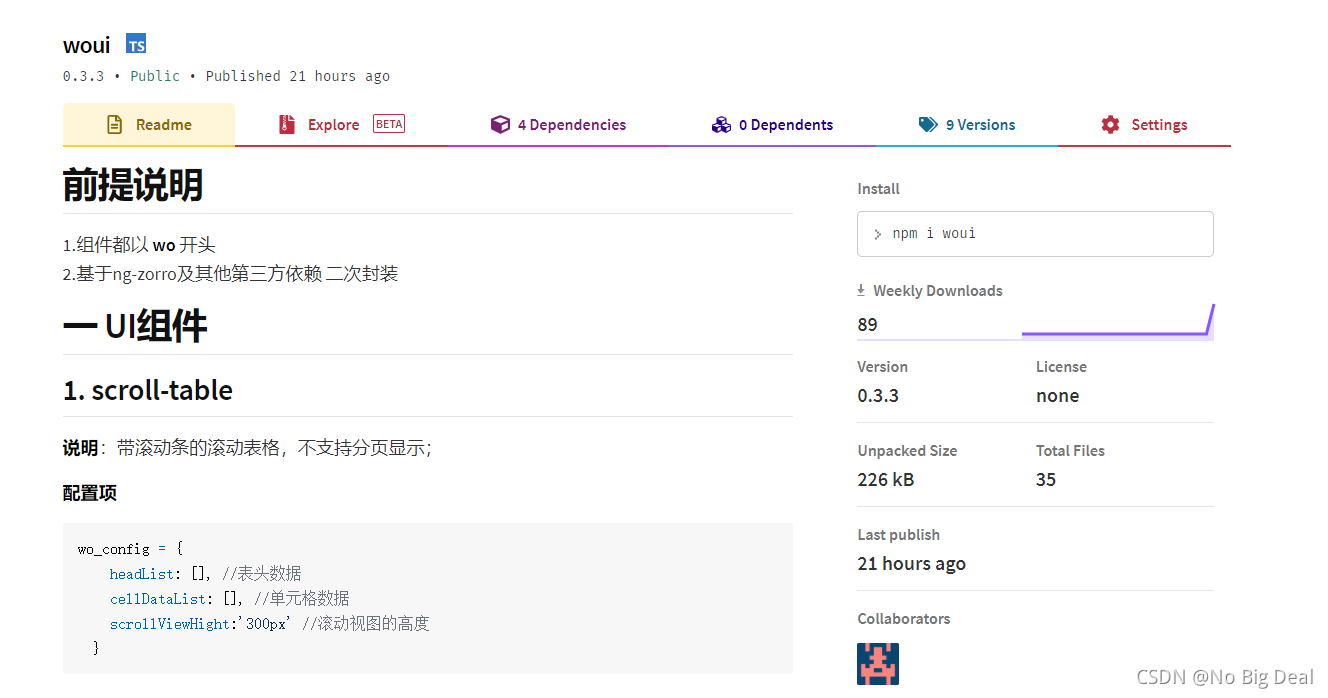
Task: Click the install prompt chevron icon
Action: coord(877,234)
